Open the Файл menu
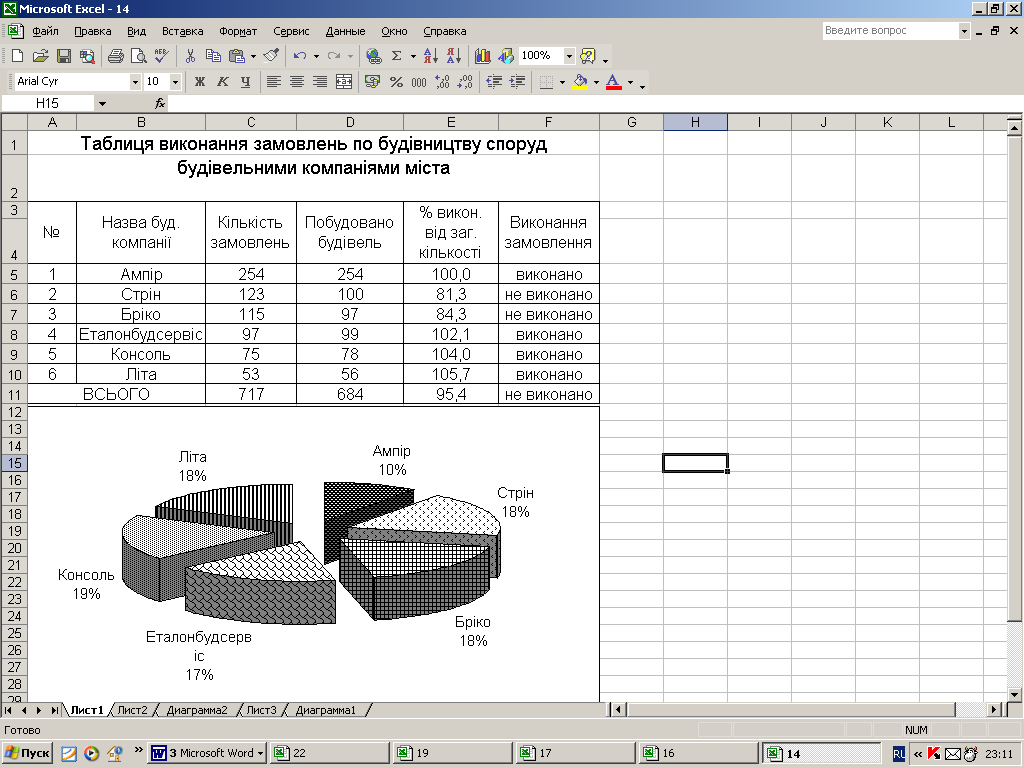 coord(45,31)
